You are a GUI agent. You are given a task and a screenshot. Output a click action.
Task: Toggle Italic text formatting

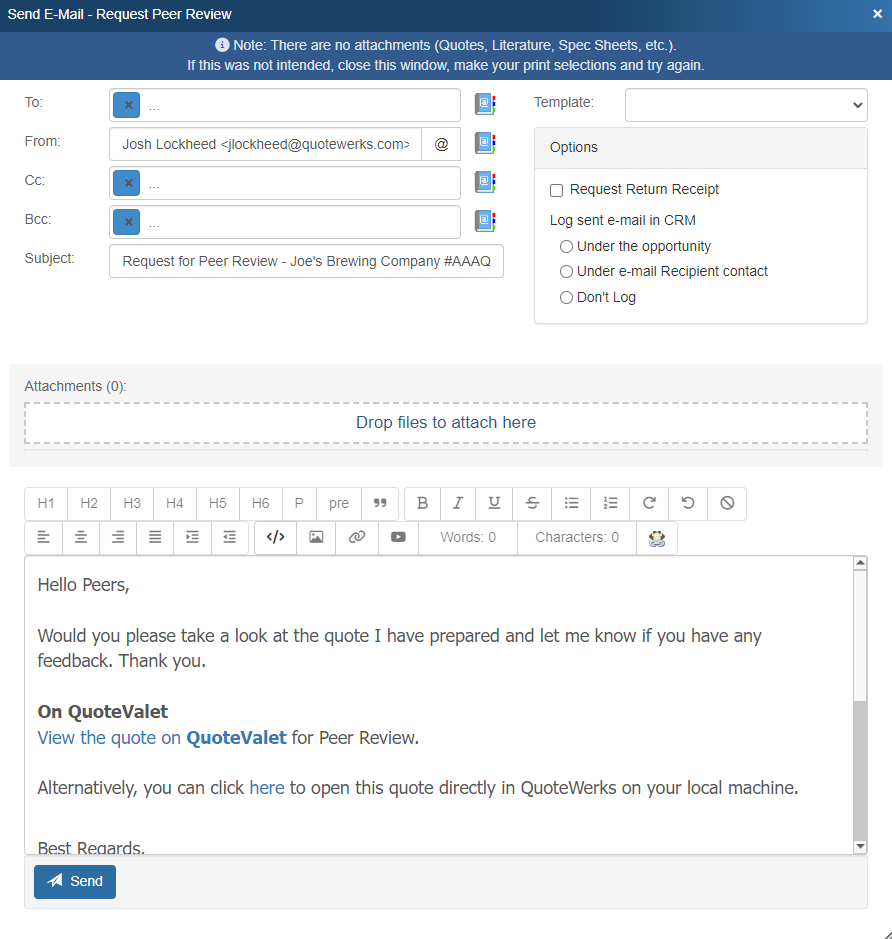click(458, 503)
